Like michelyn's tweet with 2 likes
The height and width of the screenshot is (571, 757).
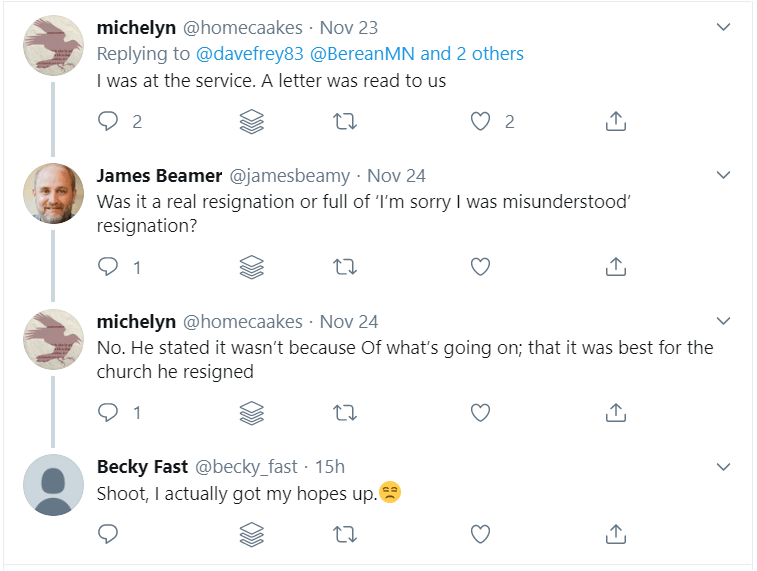tap(481, 121)
